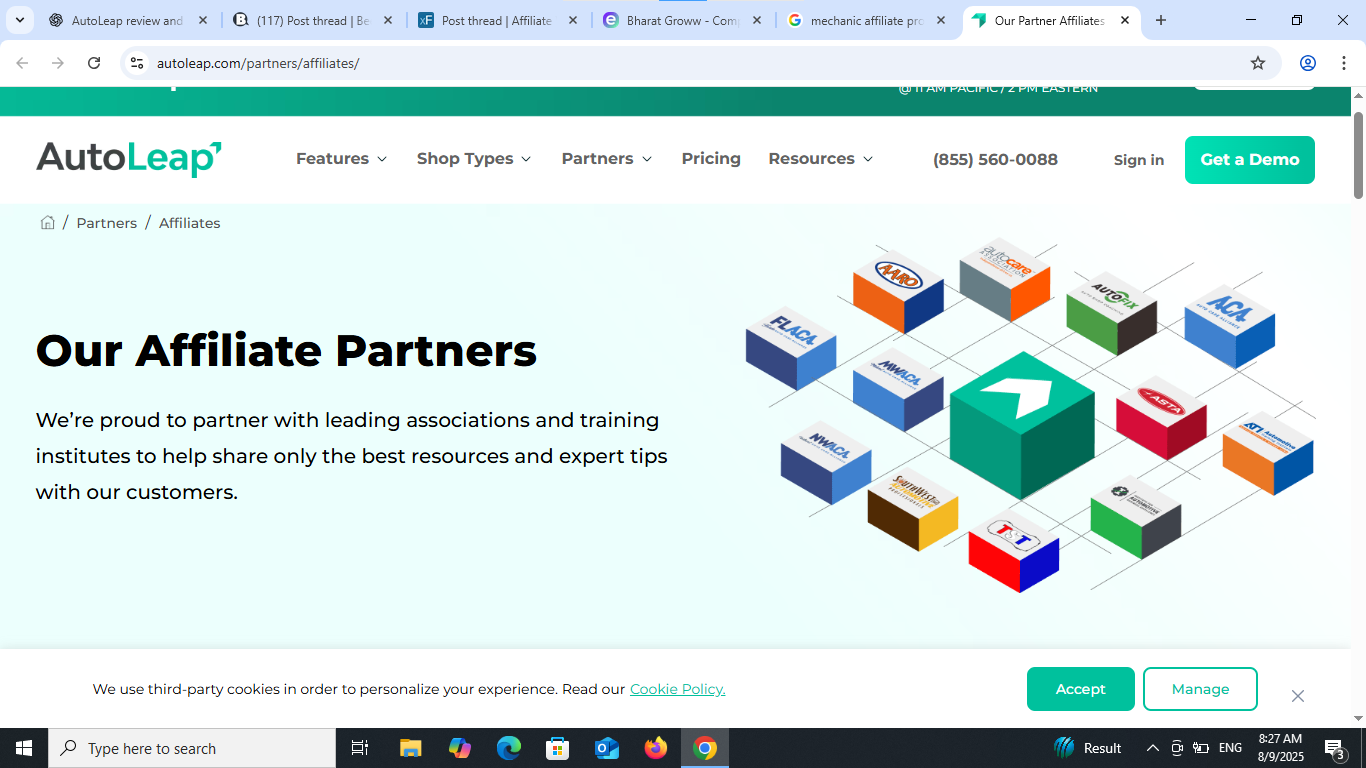Open File Explorer from taskbar
Viewport: 1366px width, 768px height.
410,748
